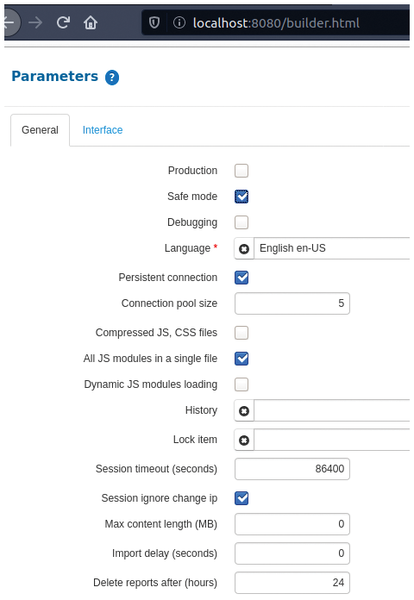Uncheck the Safe mode checkbox

tap(241, 197)
